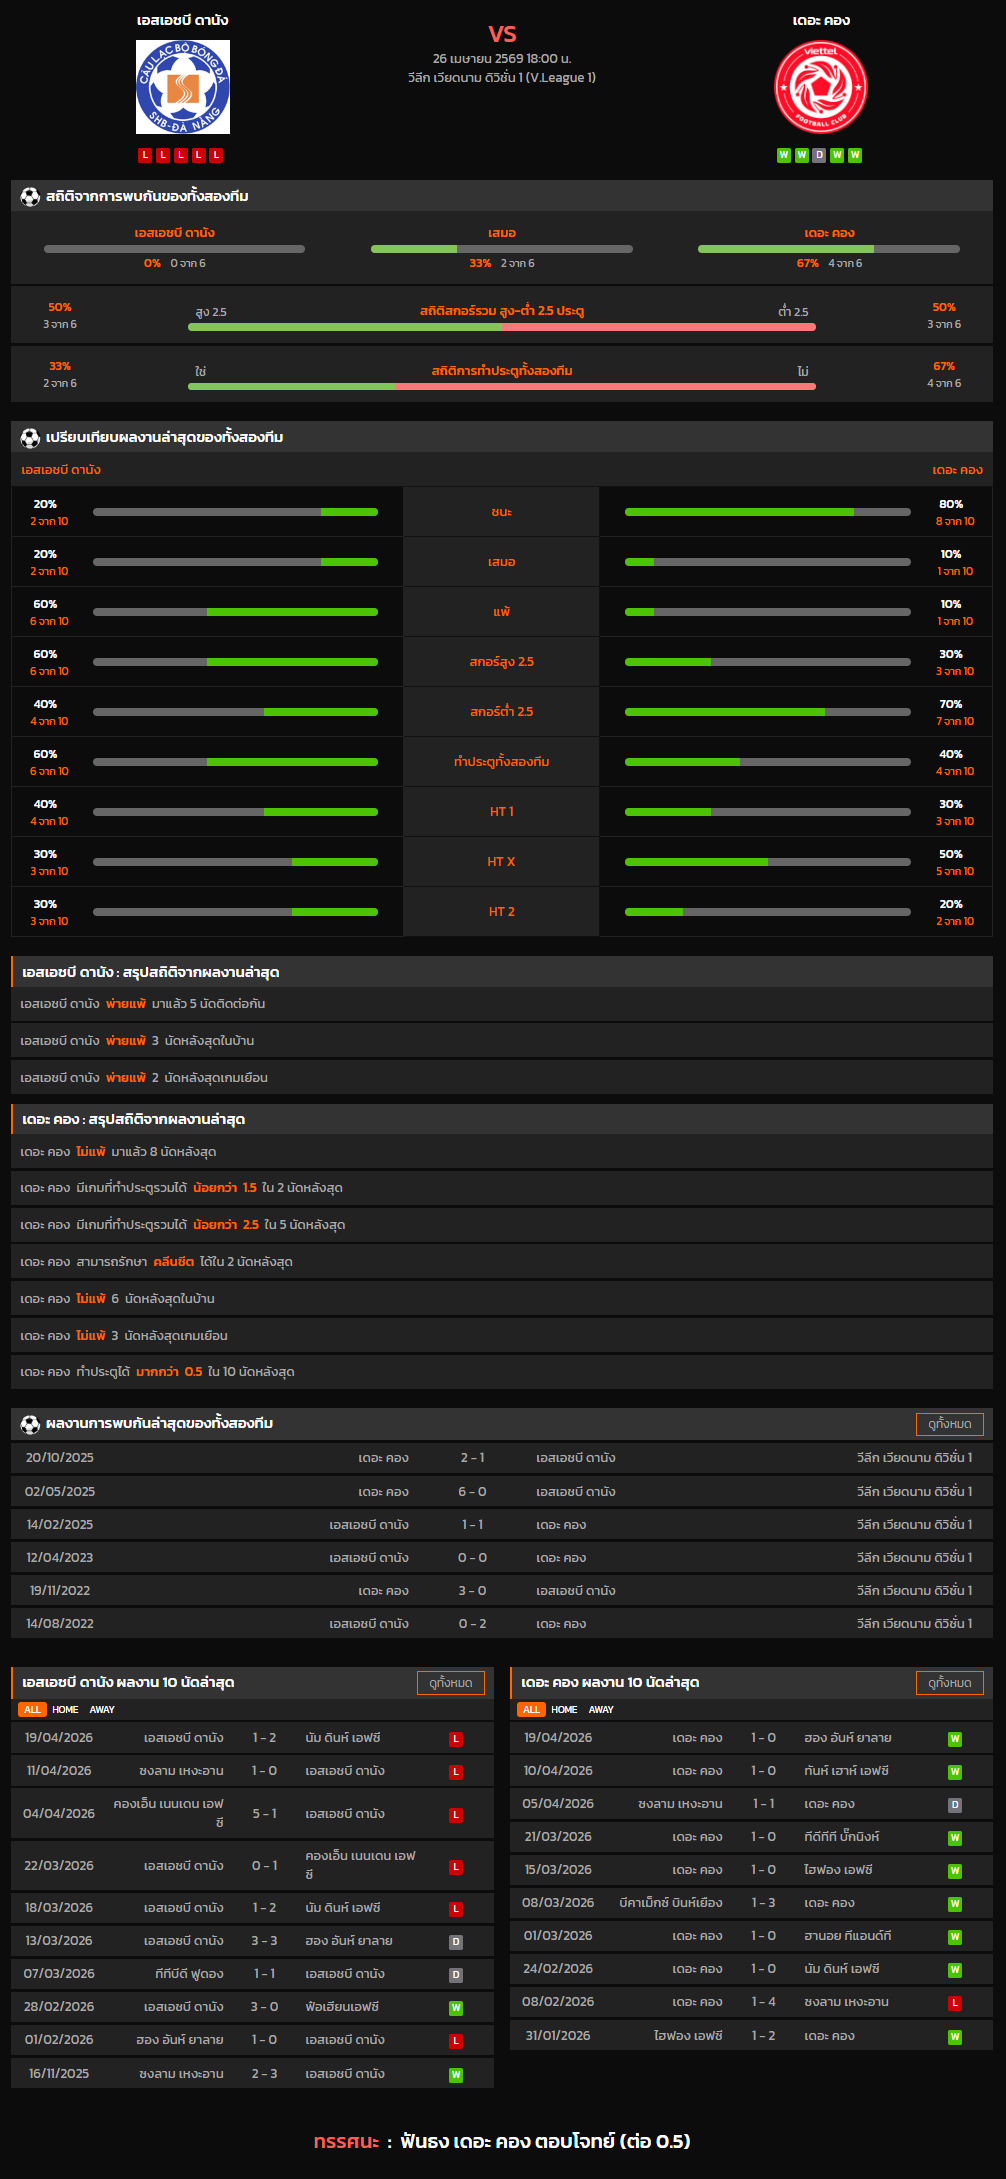
Task: Click soccer ball icon beside เปรียบเทียบผลงานล่าสุดของทั้งสองทีม
Action: (30, 438)
